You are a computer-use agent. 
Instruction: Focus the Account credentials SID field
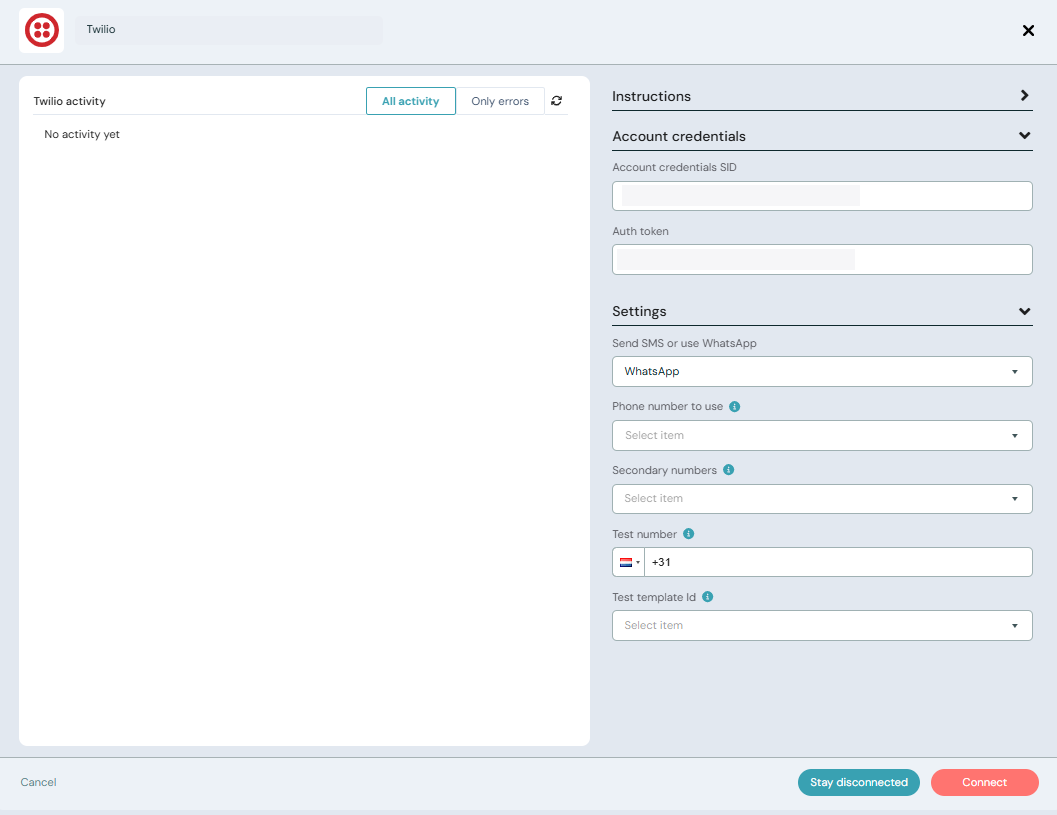[822, 196]
